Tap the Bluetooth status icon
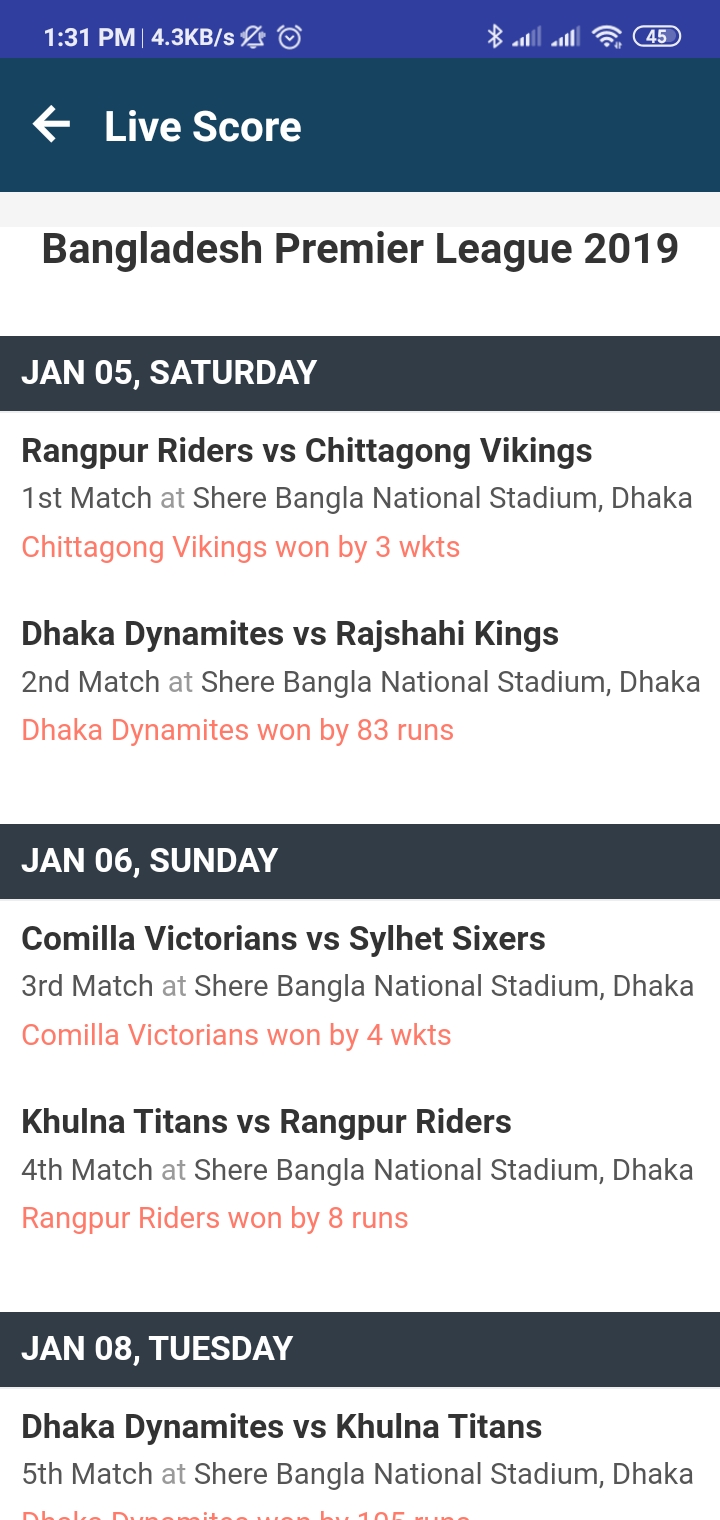The image size is (720, 1520). [x=494, y=37]
